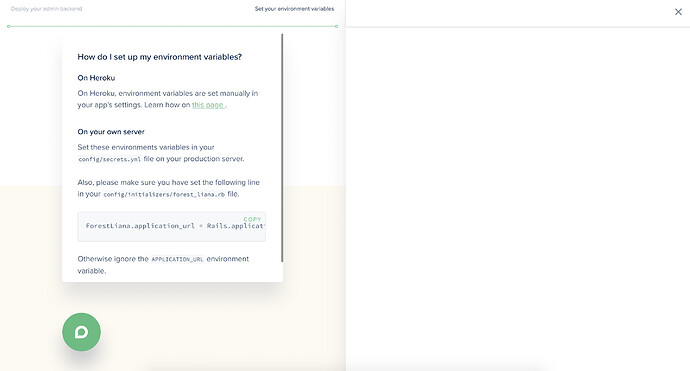Copy the ForestLiana code snippet

[x=252, y=219]
